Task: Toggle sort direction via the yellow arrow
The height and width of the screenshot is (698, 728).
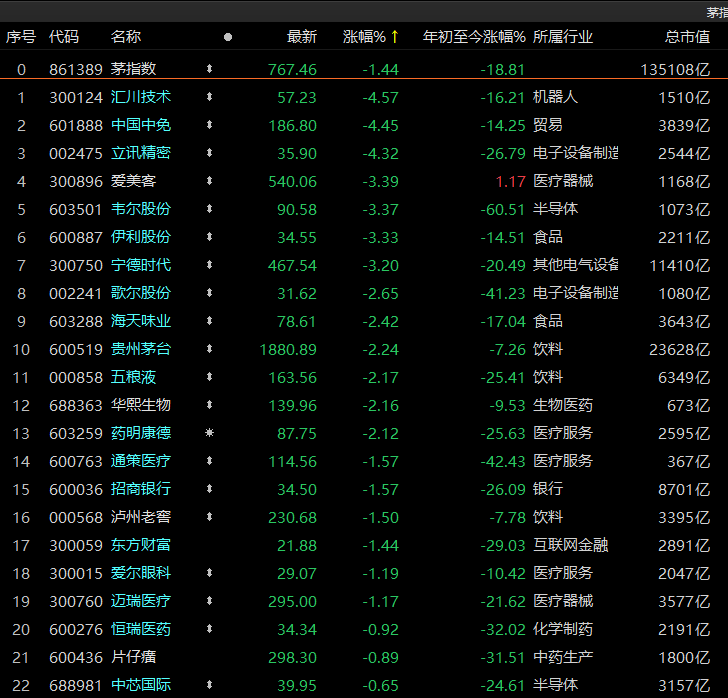Action: pos(395,37)
